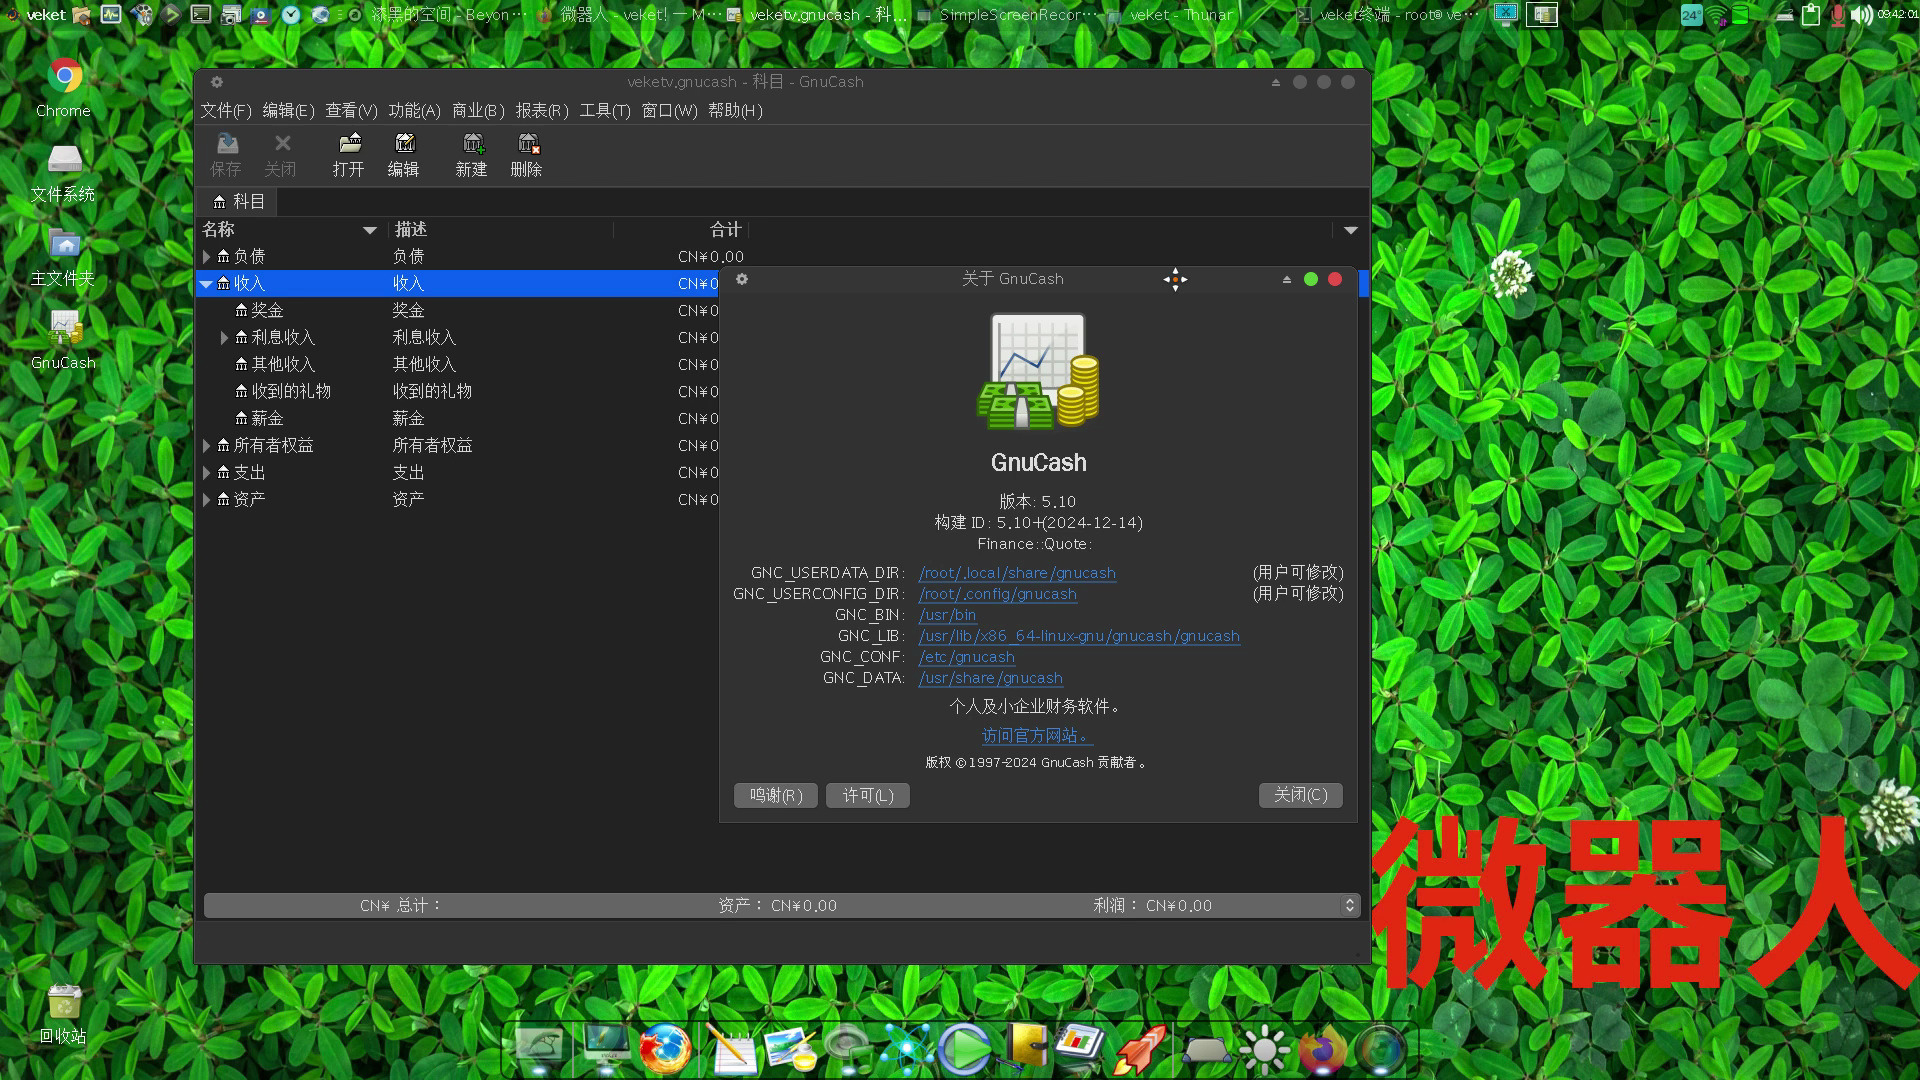Viewport: 1920px width, 1080px height.
Task: Open the terminal launcher in top panel
Action: coord(201,14)
